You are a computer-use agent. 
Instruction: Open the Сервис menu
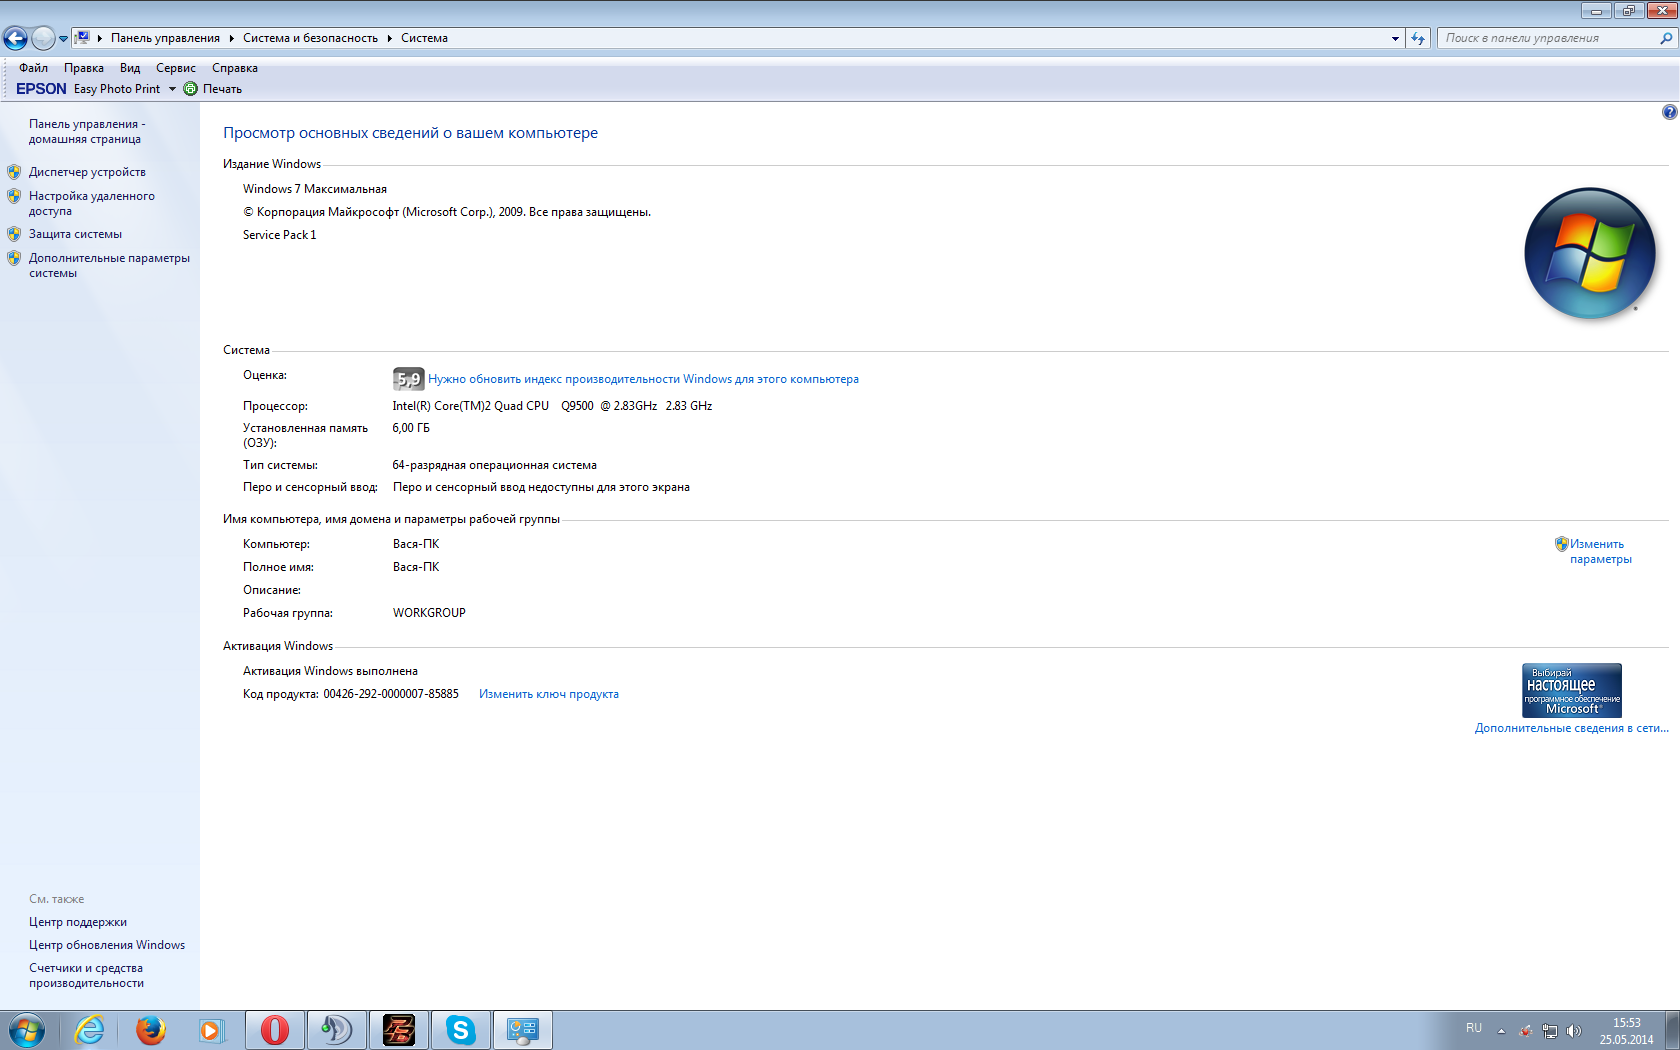[176, 68]
